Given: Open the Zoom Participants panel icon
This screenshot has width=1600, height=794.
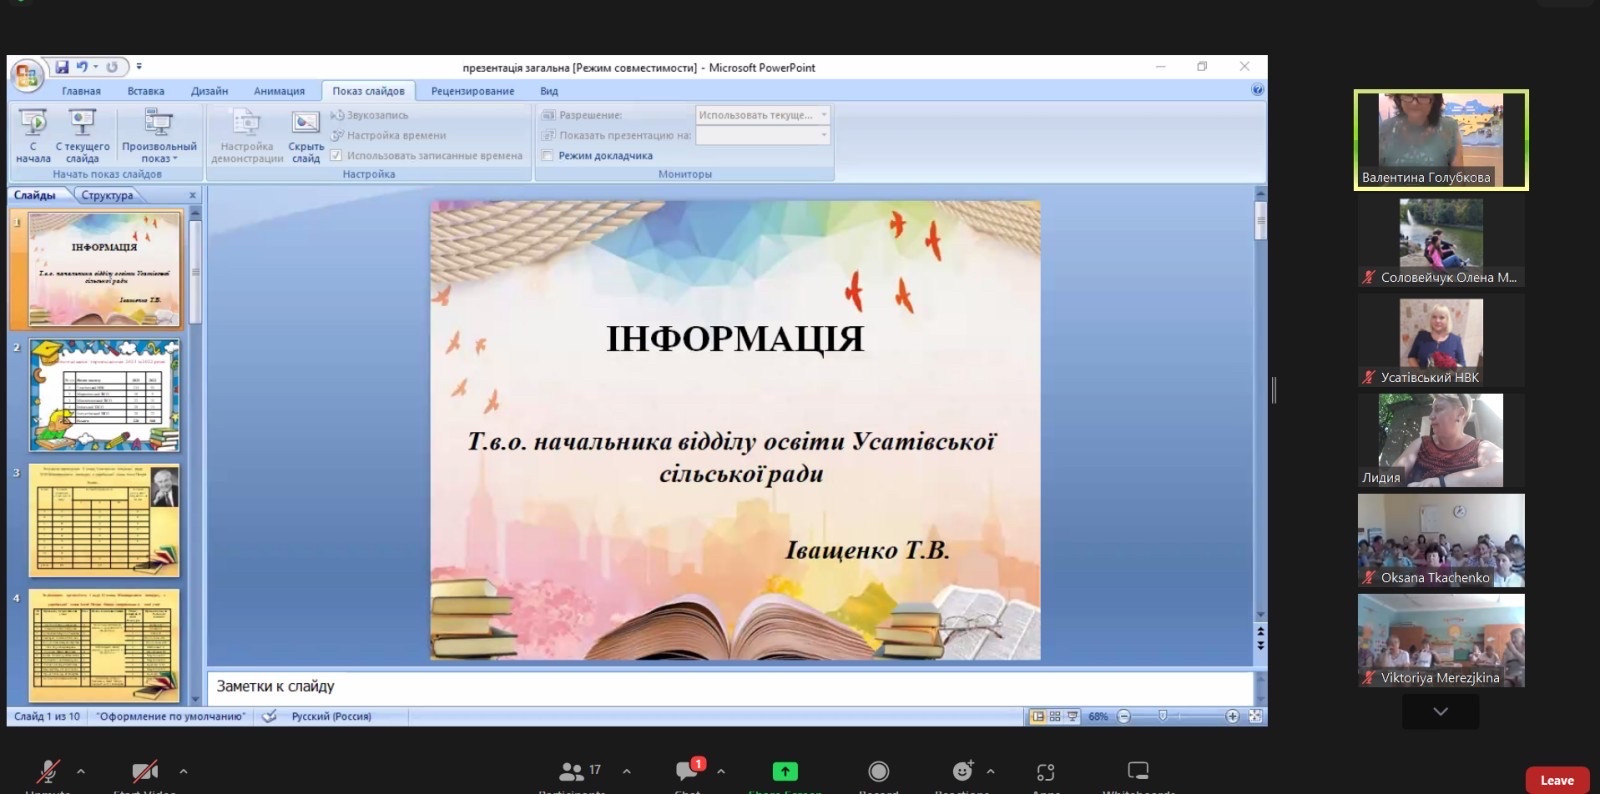Looking at the screenshot, I should pos(571,771).
